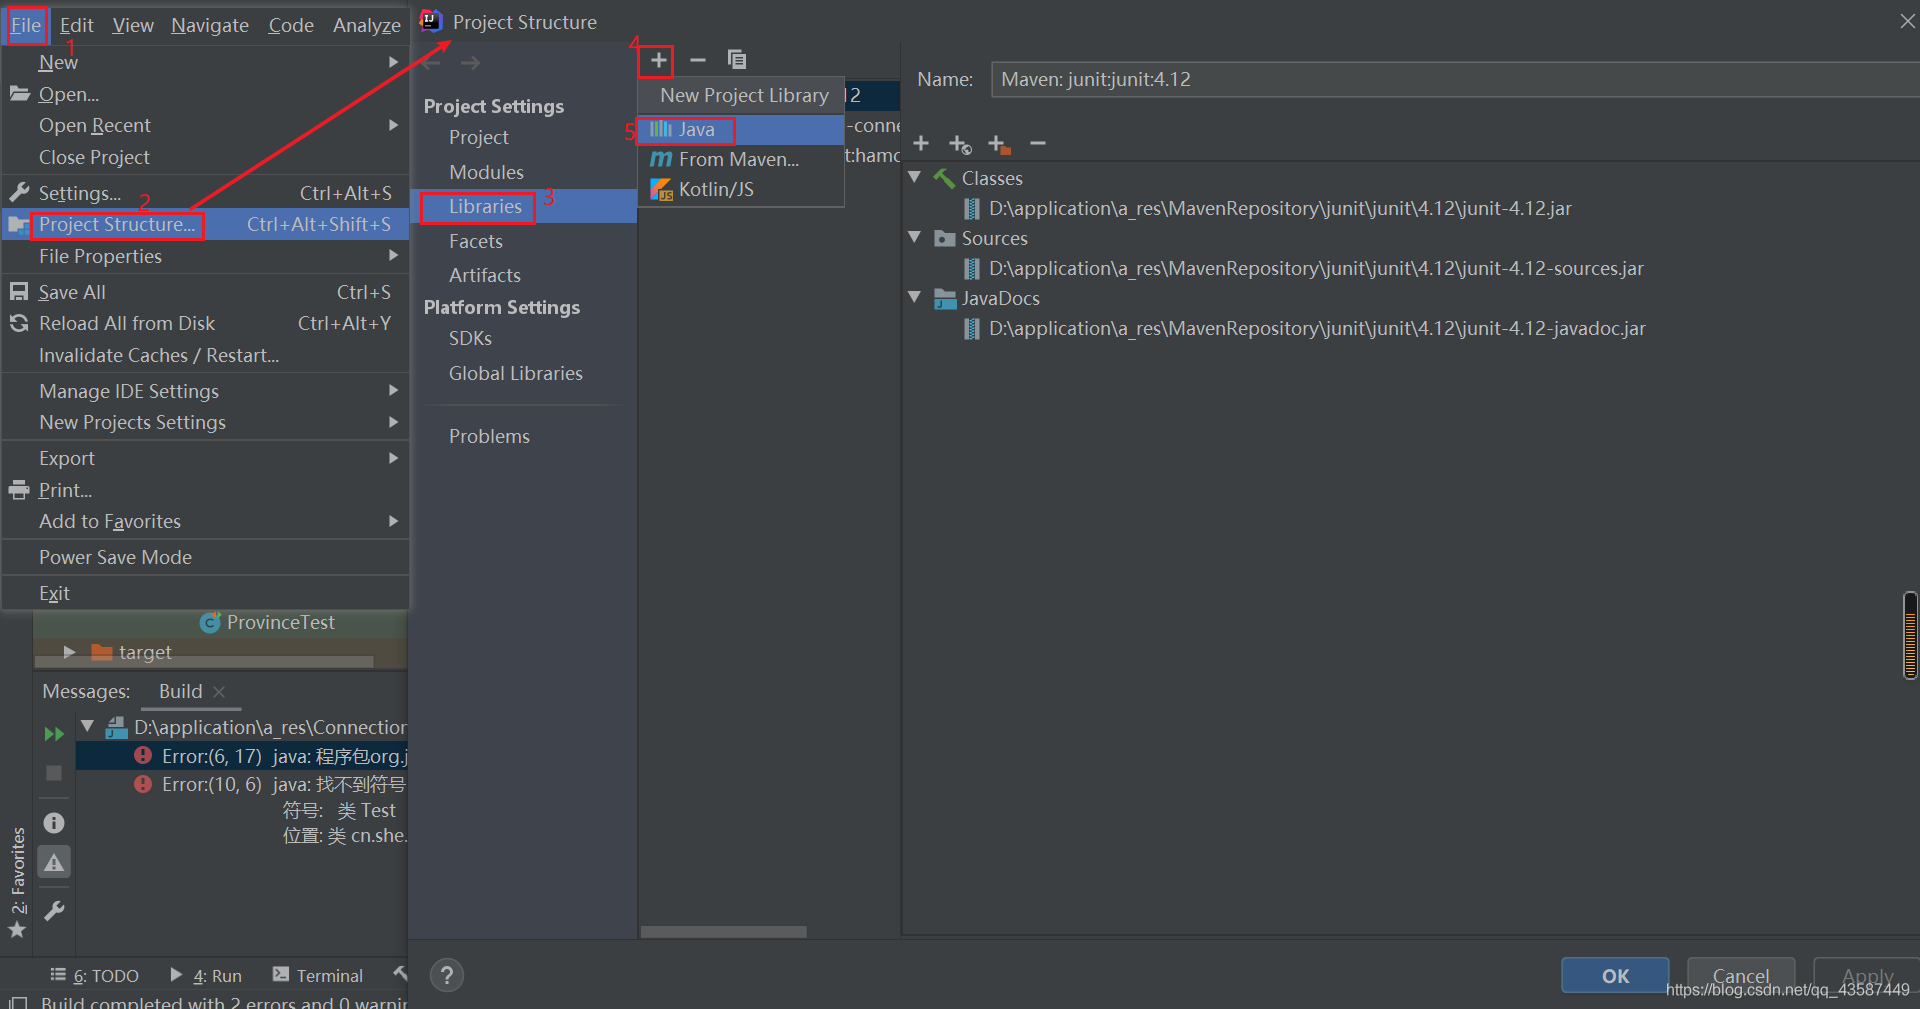
Task: Expand the target folder
Action: point(69,652)
